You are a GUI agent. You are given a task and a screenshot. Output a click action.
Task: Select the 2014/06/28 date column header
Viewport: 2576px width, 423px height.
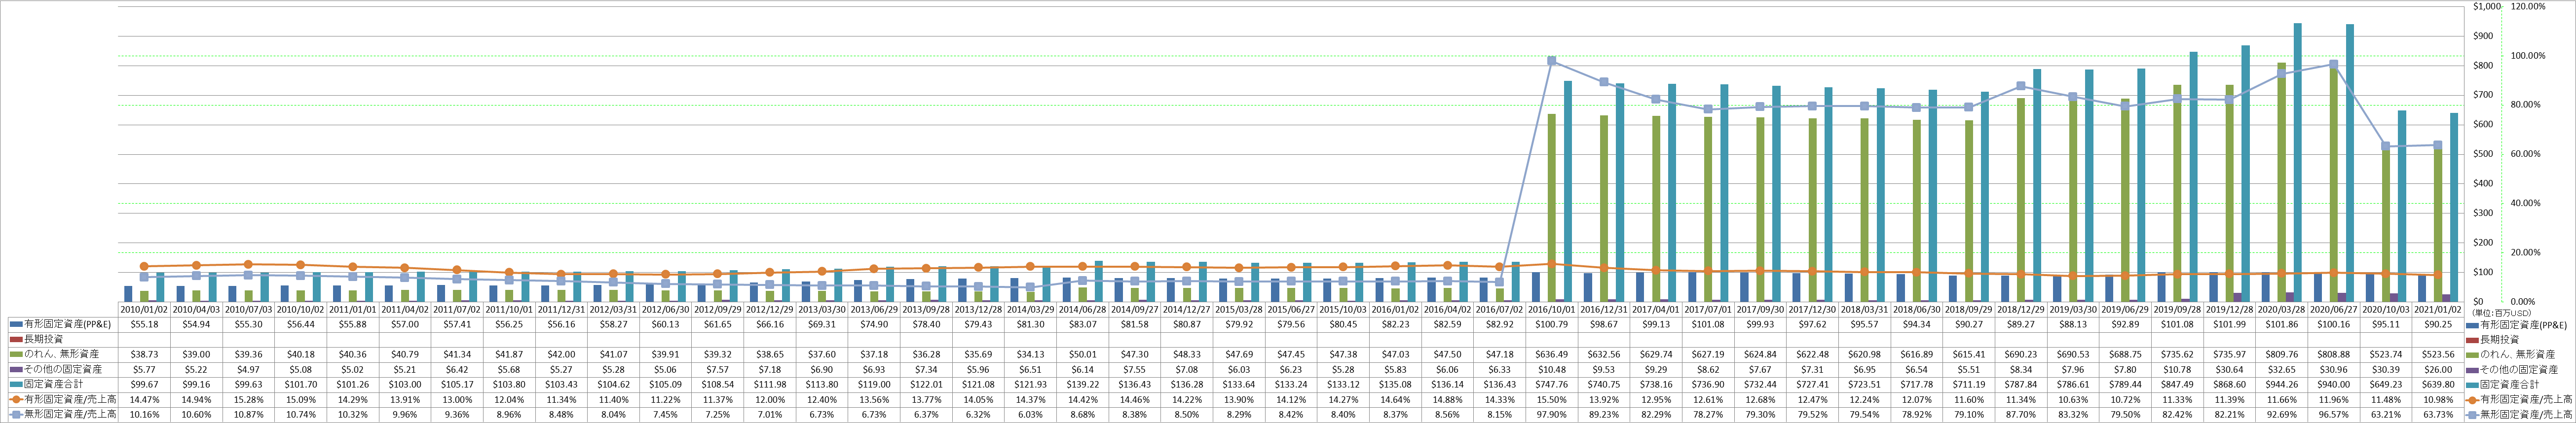(1084, 311)
